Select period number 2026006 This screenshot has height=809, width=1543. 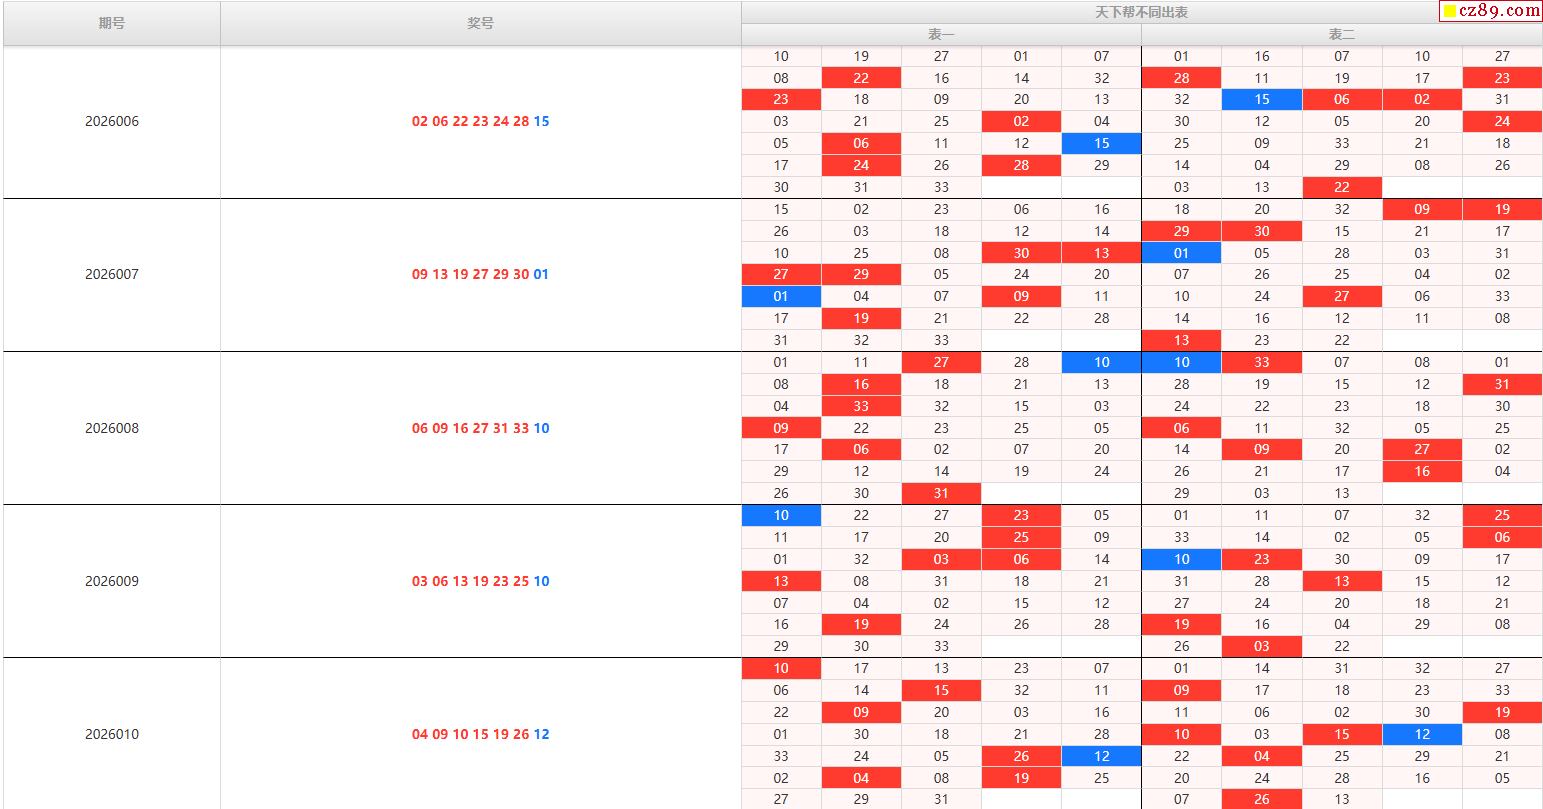pyautogui.click(x=112, y=121)
